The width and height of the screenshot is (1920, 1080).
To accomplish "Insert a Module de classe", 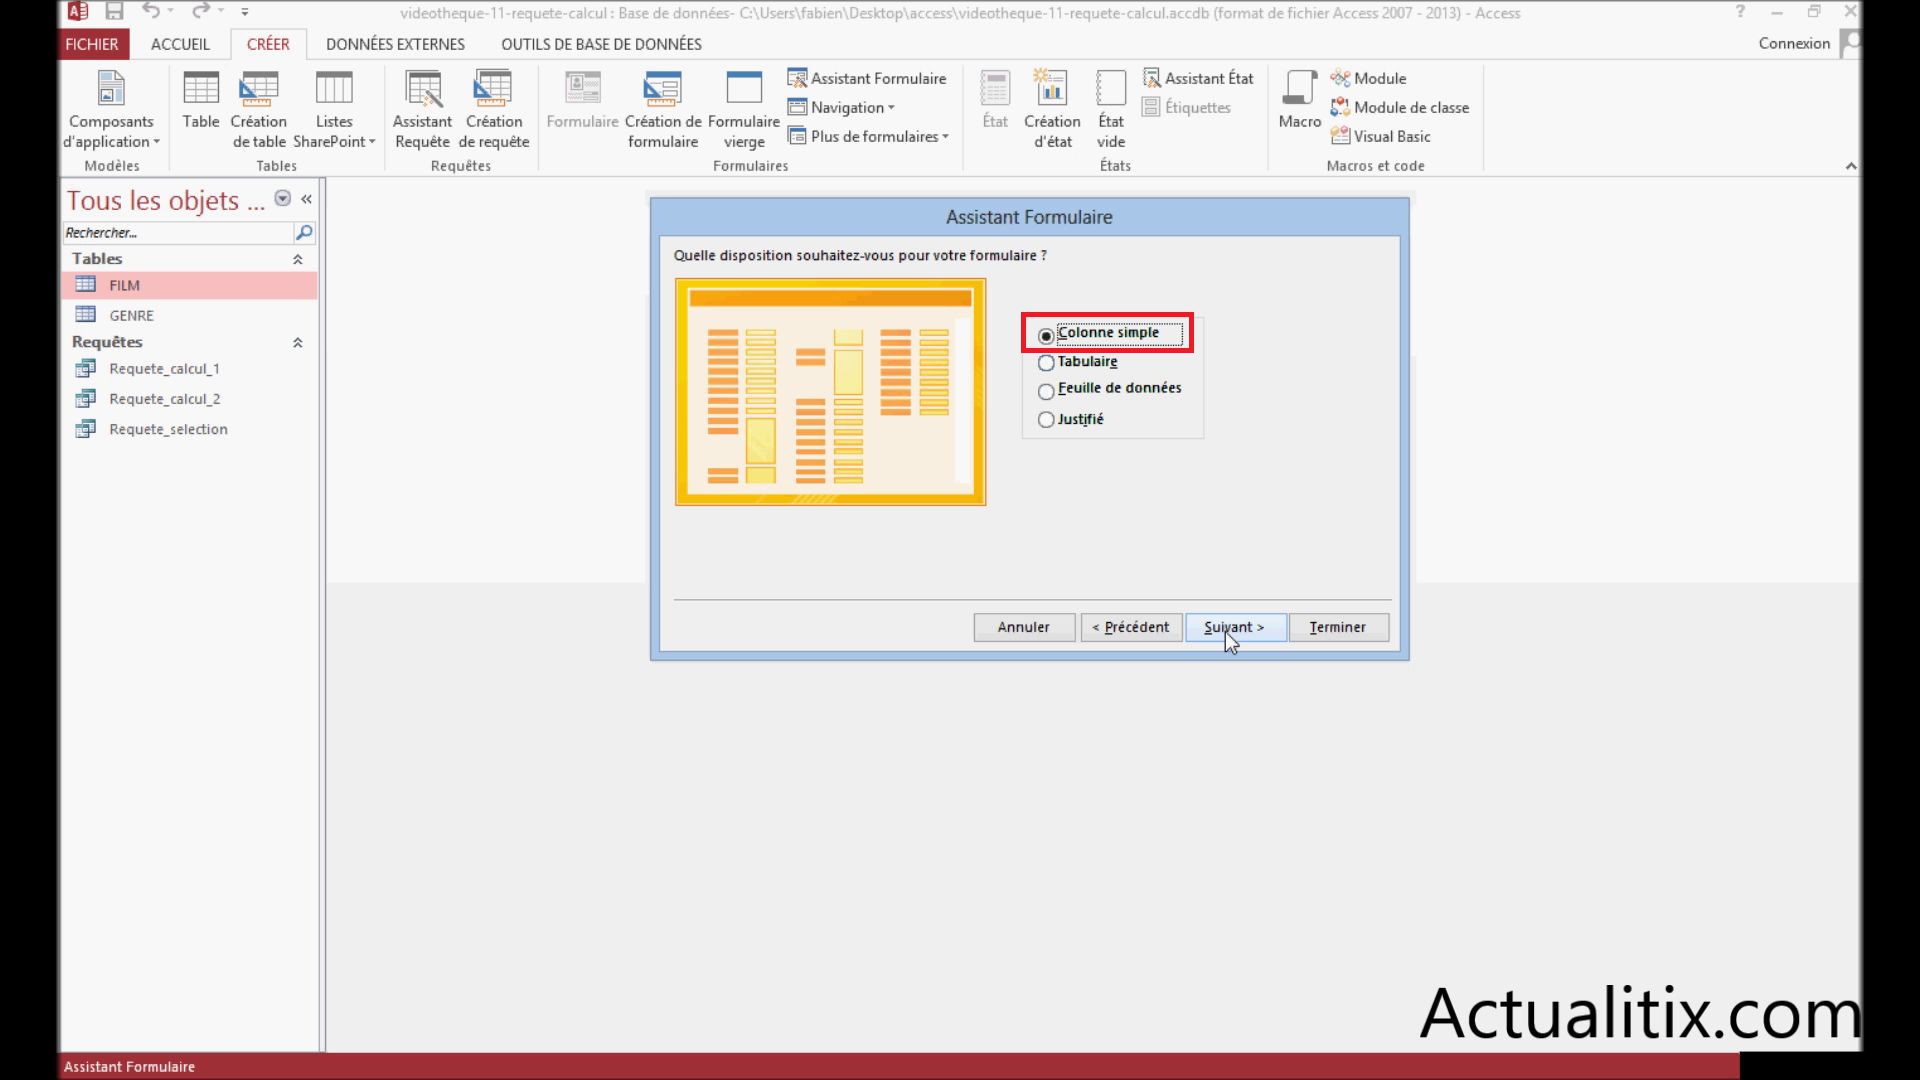I will click(1399, 107).
